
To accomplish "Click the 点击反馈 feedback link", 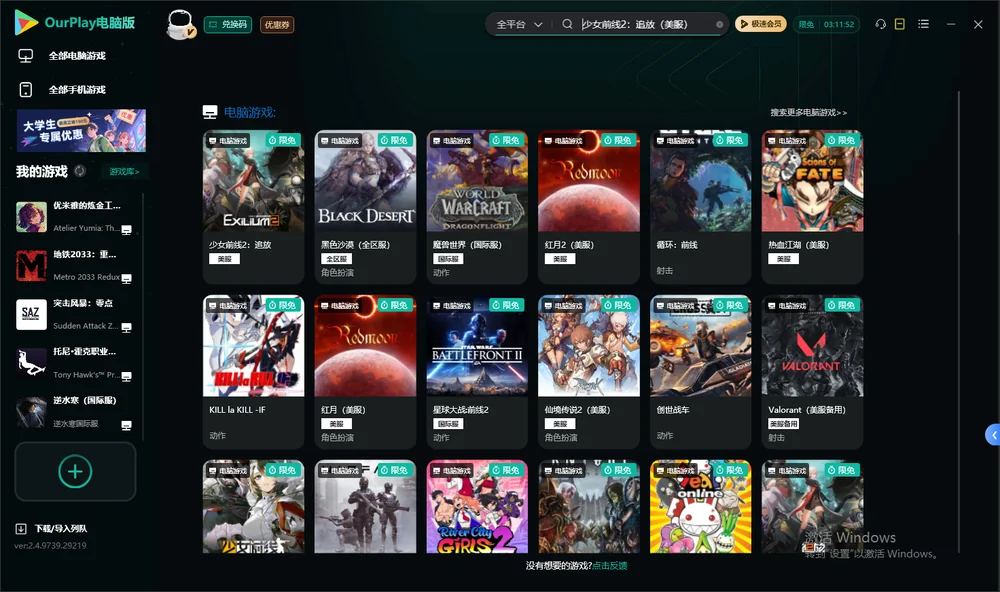I will tap(610, 565).
